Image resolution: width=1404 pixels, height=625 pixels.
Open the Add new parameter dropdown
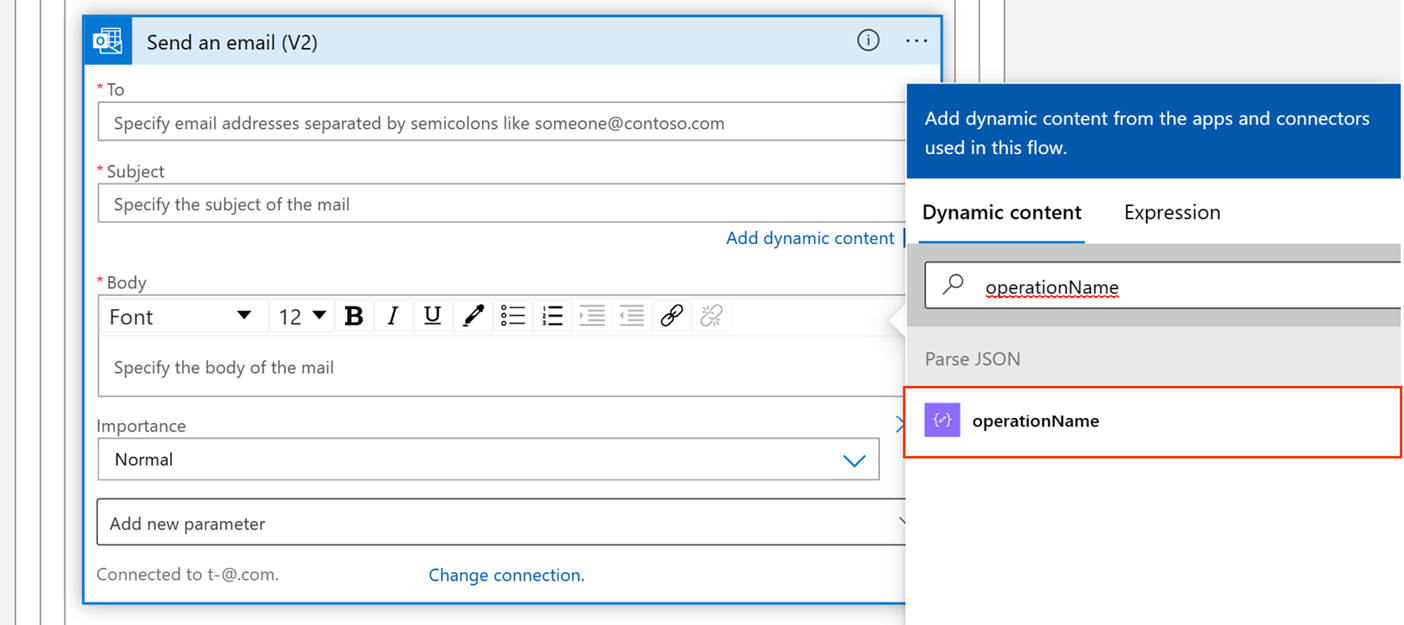pyautogui.click(x=502, y=523)
